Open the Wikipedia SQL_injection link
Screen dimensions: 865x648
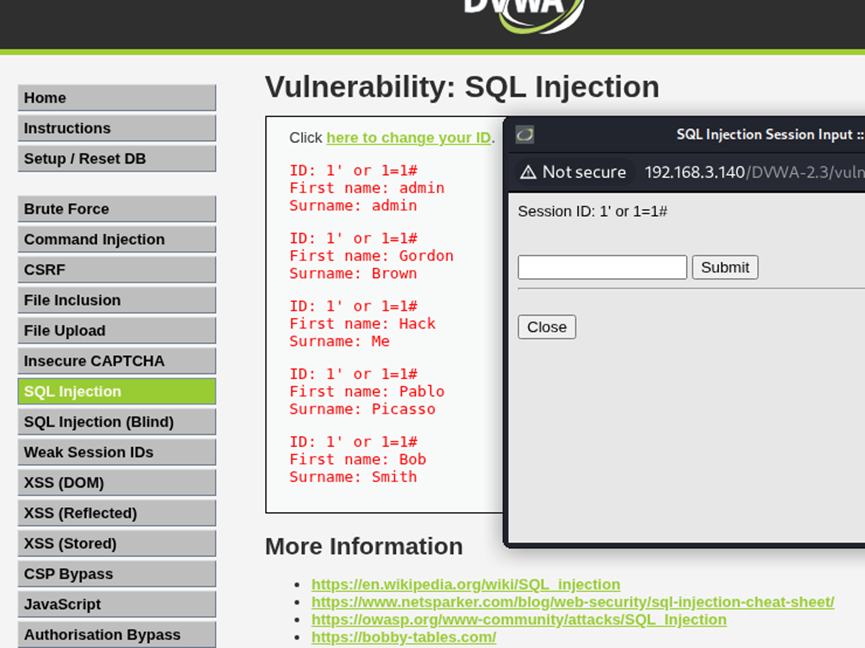tap(466, 584)
